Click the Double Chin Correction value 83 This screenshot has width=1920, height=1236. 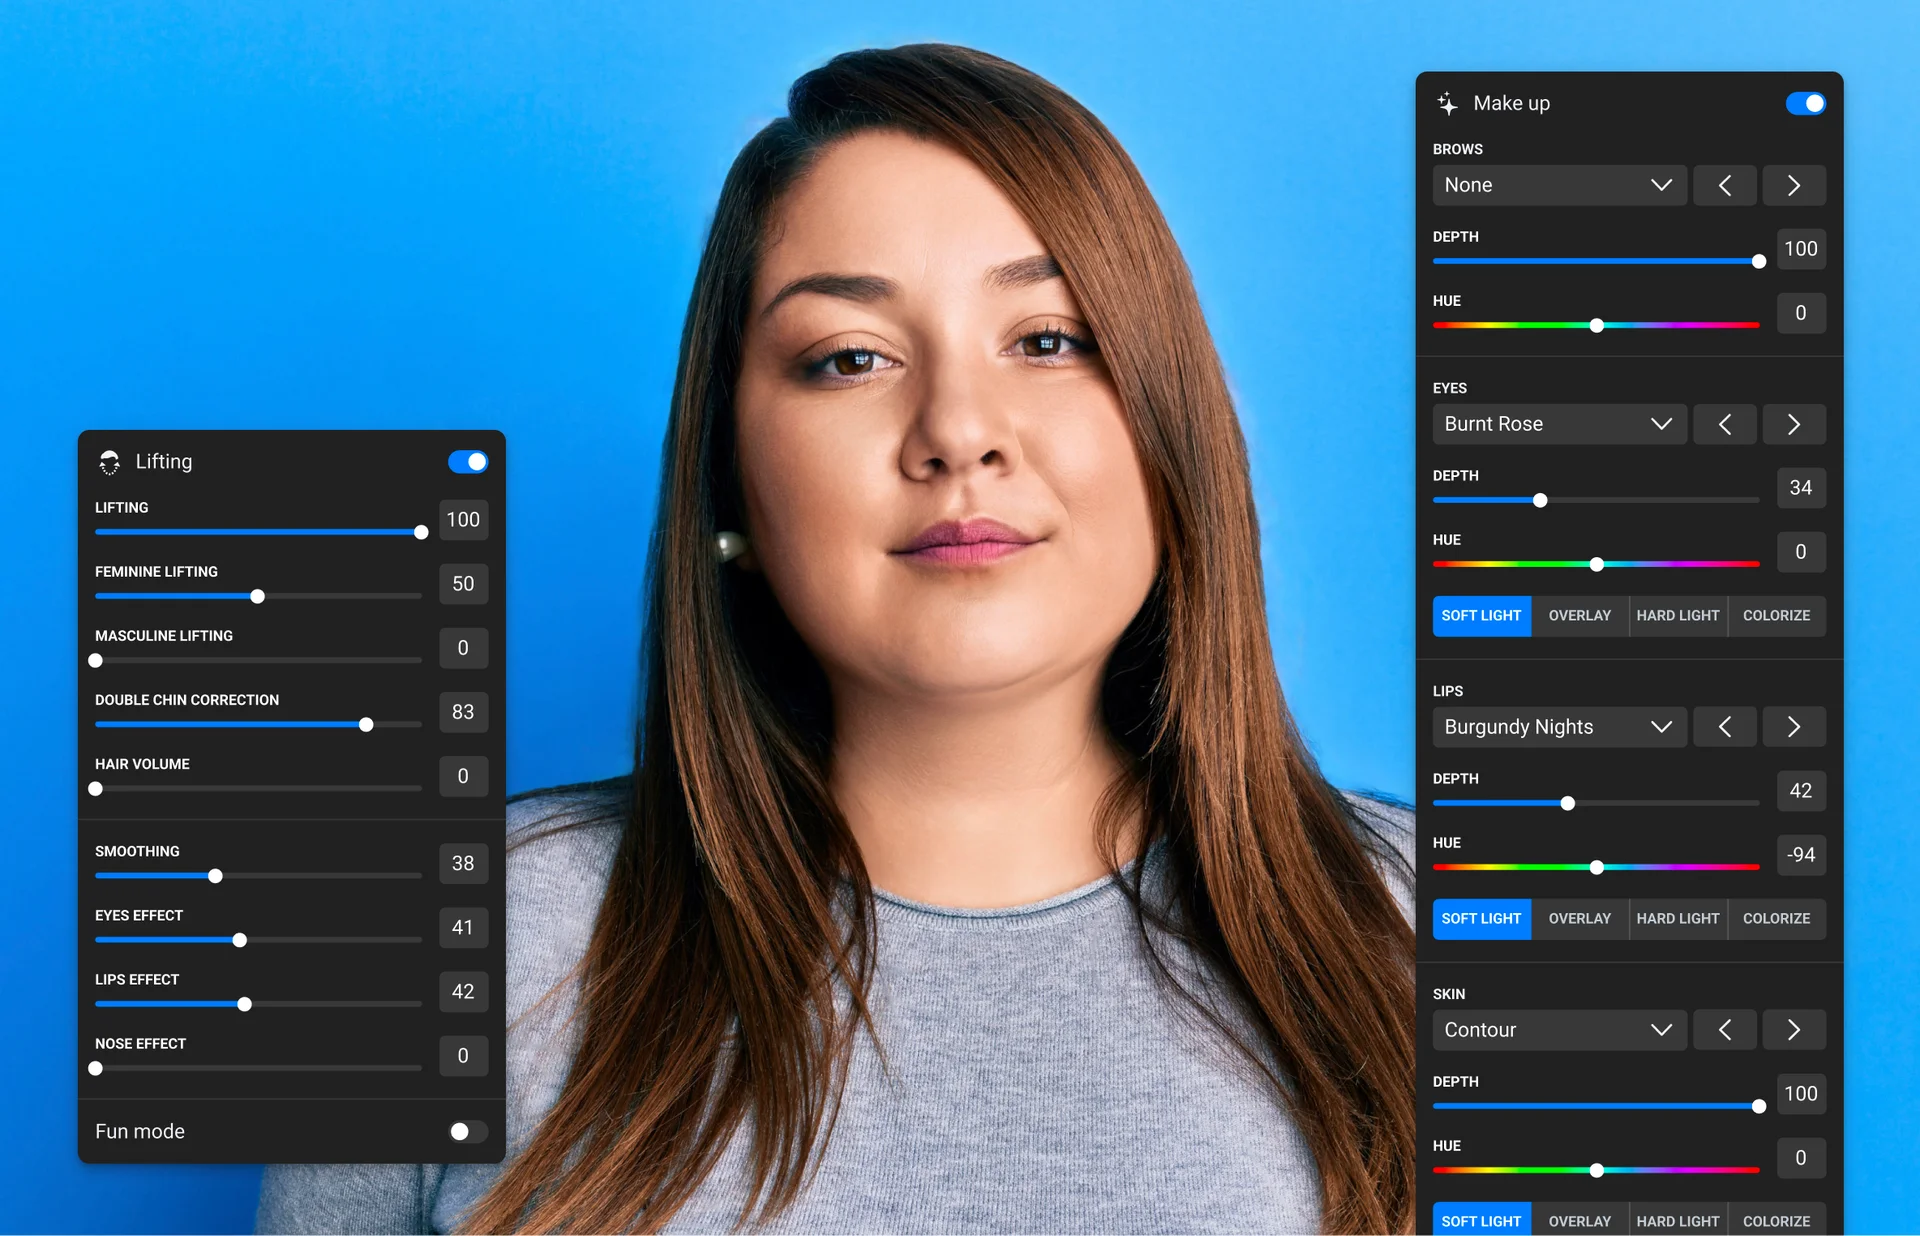pos(464,712)
